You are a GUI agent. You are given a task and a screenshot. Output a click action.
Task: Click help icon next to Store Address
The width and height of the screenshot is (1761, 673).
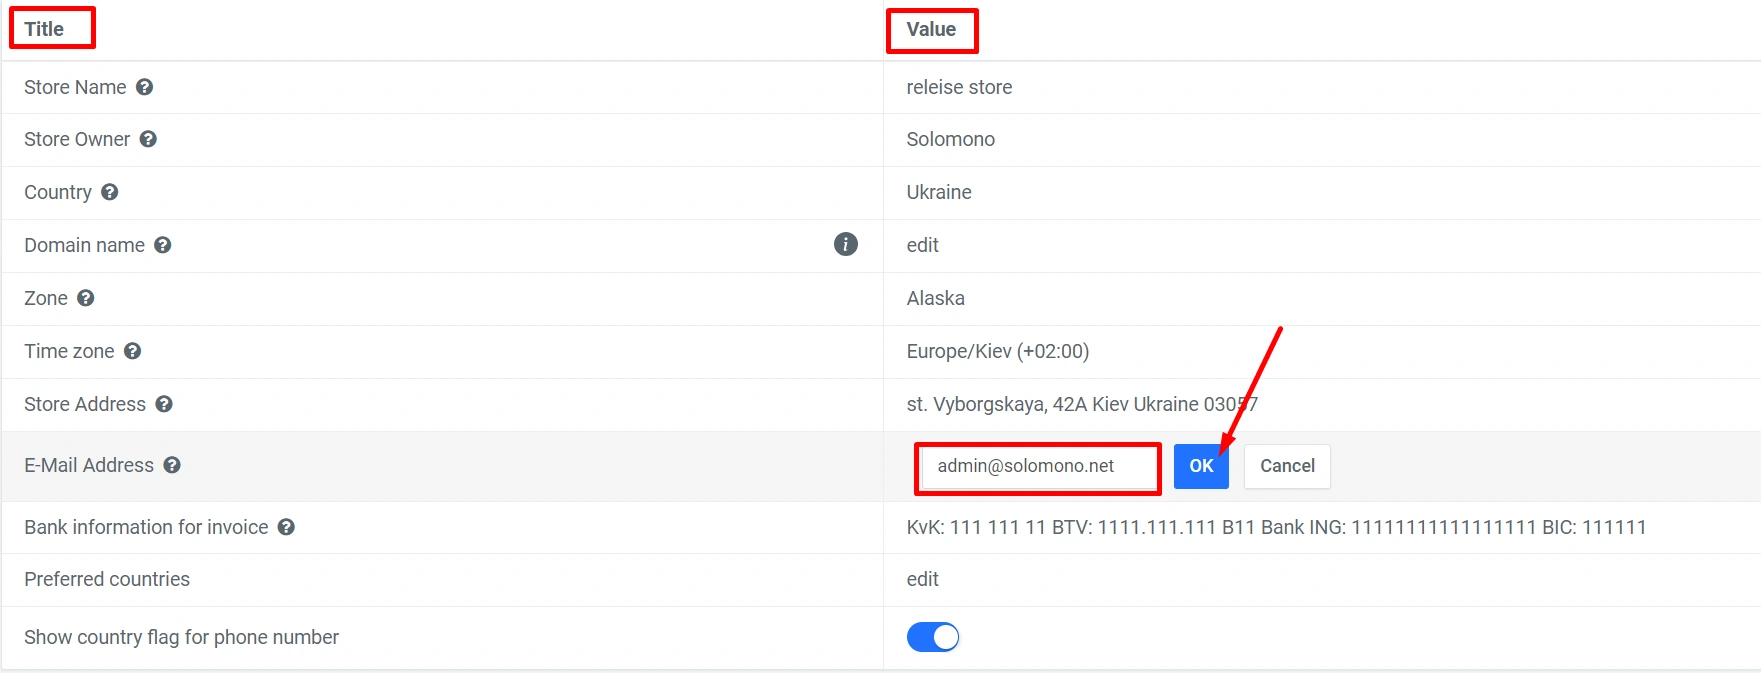click(164, 404)
